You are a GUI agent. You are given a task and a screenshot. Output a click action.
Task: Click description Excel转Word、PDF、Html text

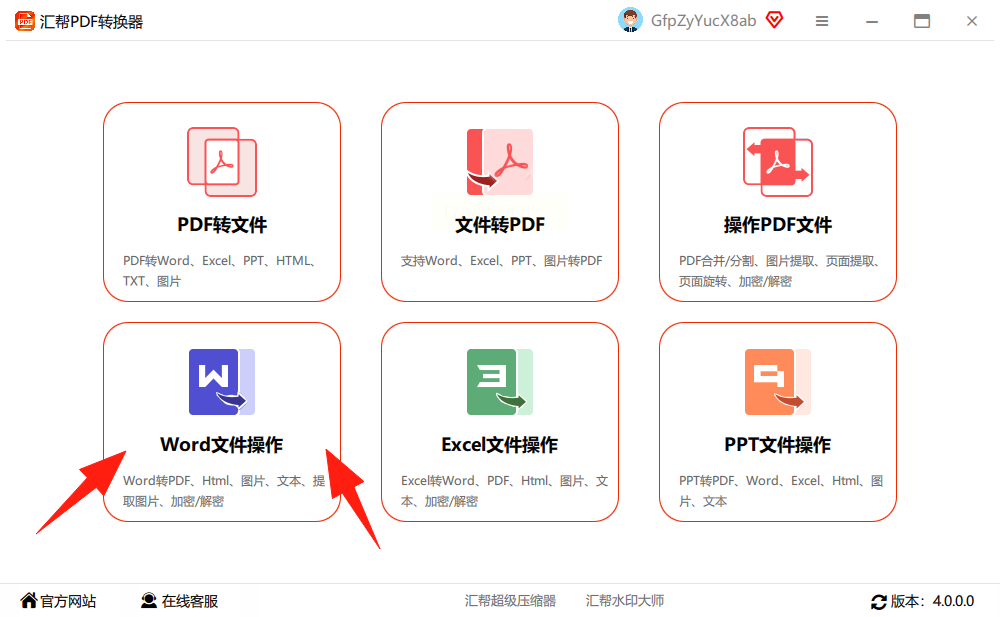pos(504,491)
